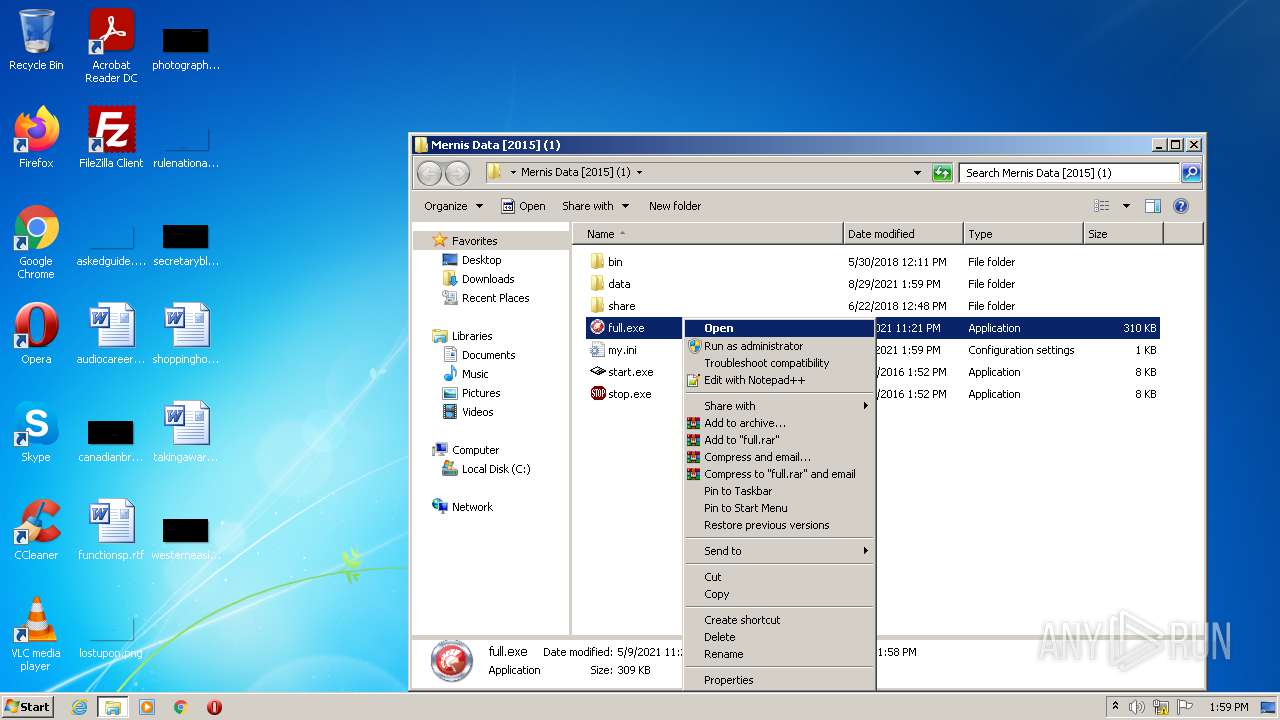The width and height of the screenshot is (1280, 720).
Task: Choose Run as administrator
Action: (x=779, y=346)
